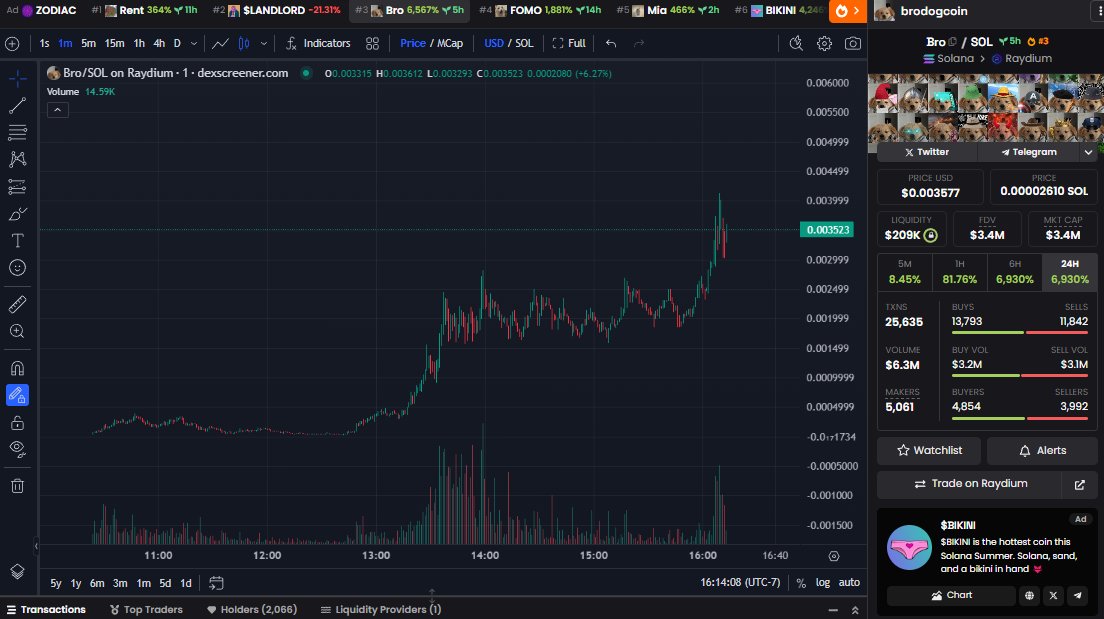Open go-to-date calendar icon
This screenshot has width=1104, height=619.
coord(216,583)
